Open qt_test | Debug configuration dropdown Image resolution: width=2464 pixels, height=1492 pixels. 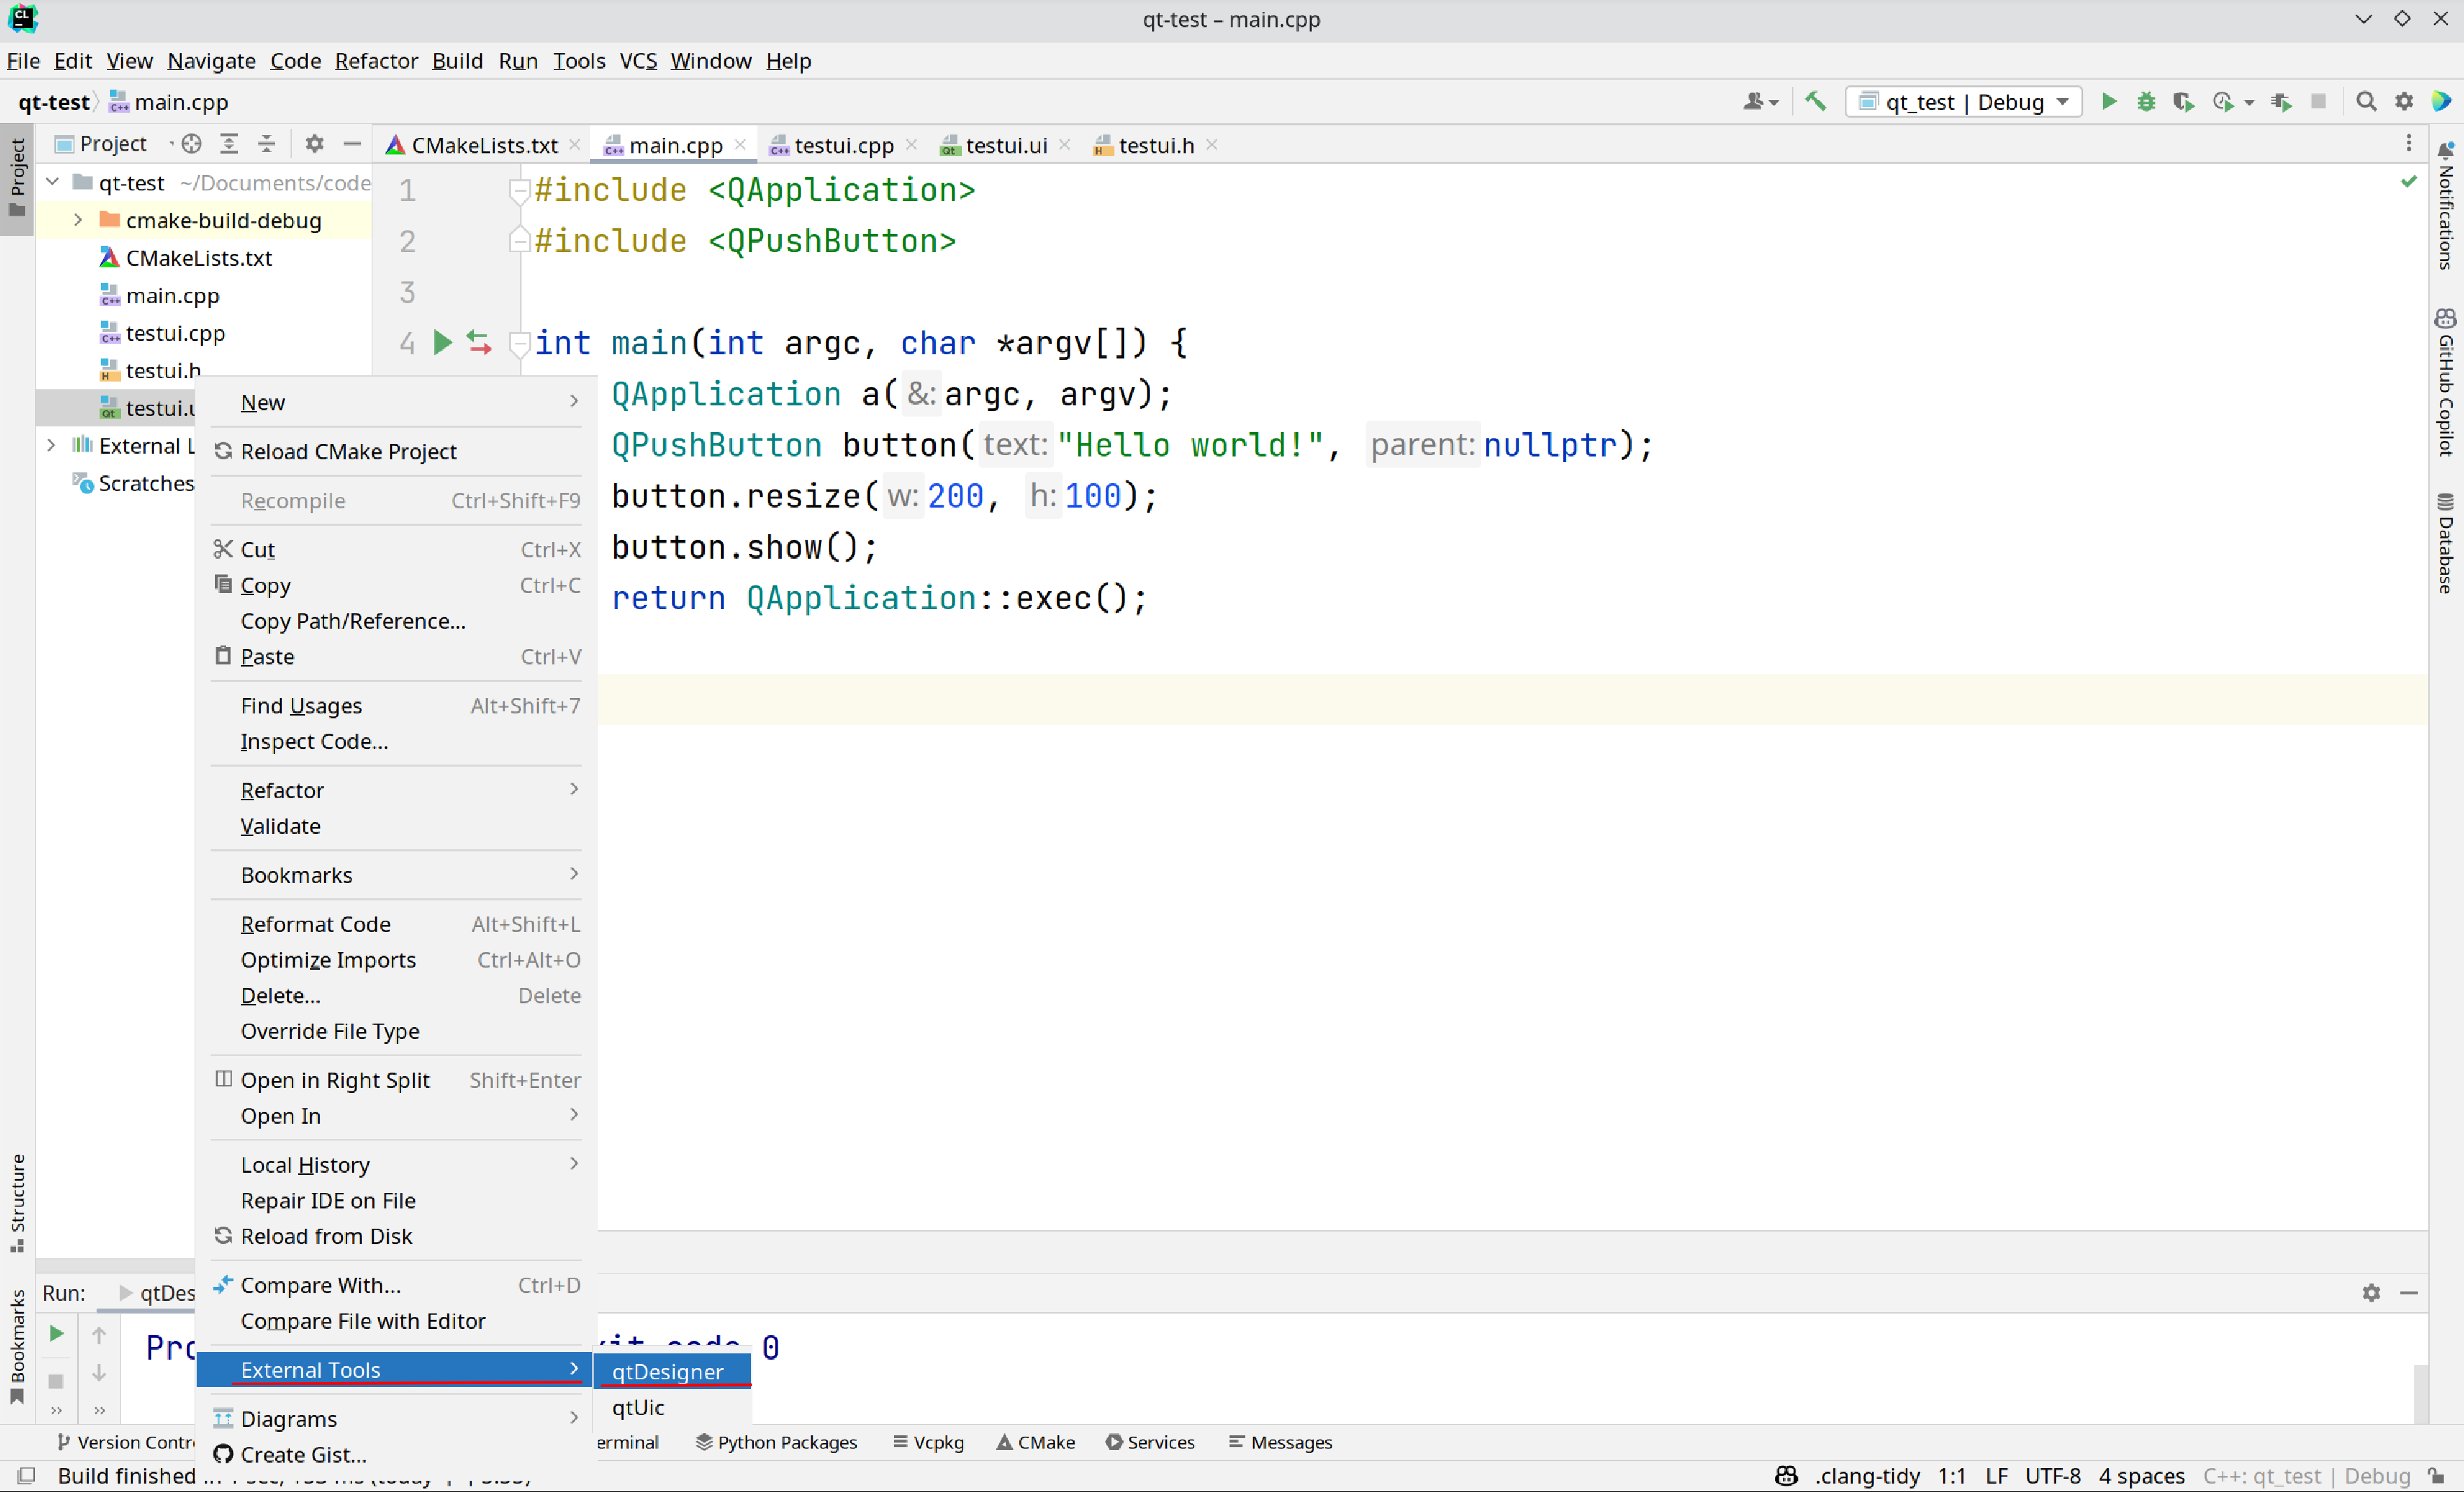click(1964, 102)
